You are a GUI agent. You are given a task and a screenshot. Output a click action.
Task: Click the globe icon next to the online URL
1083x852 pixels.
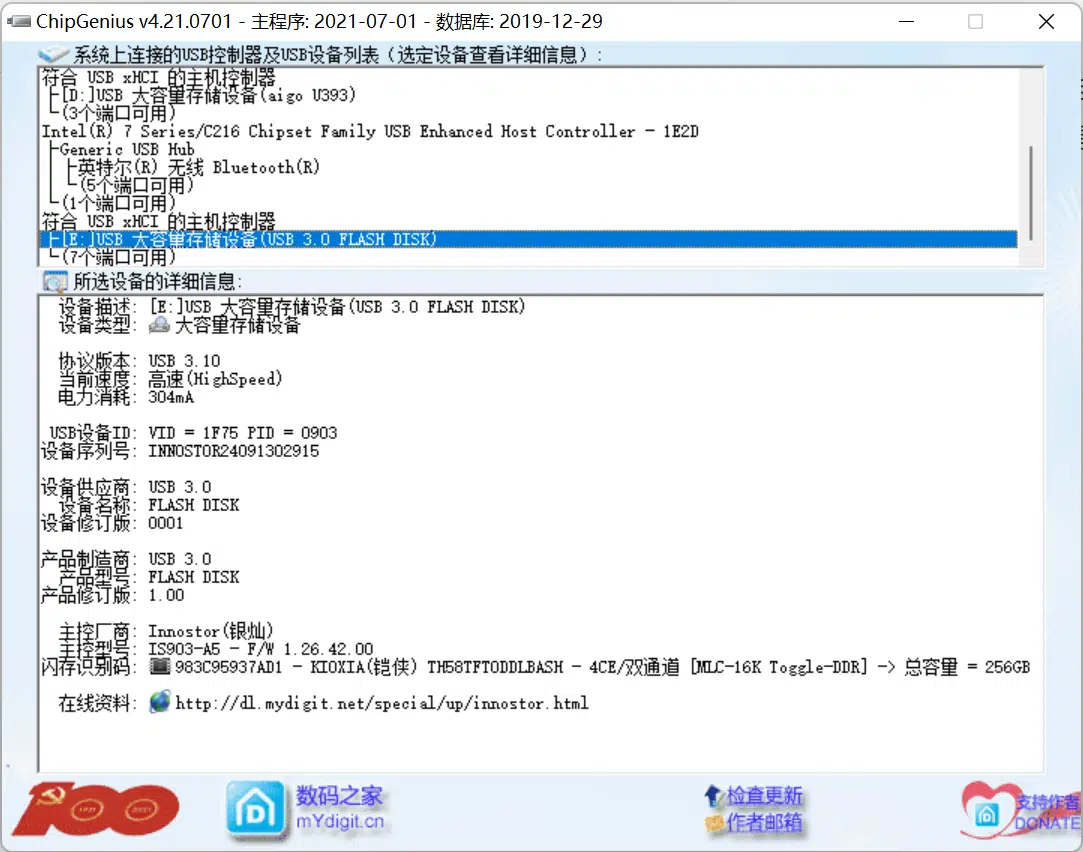click(160, 702)
